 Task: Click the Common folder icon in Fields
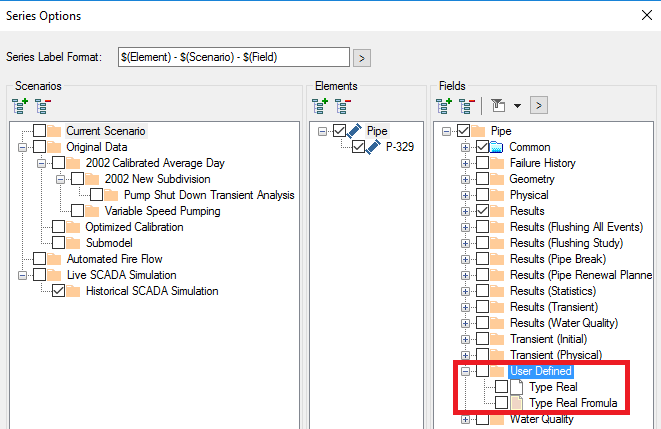pos(497,147)
